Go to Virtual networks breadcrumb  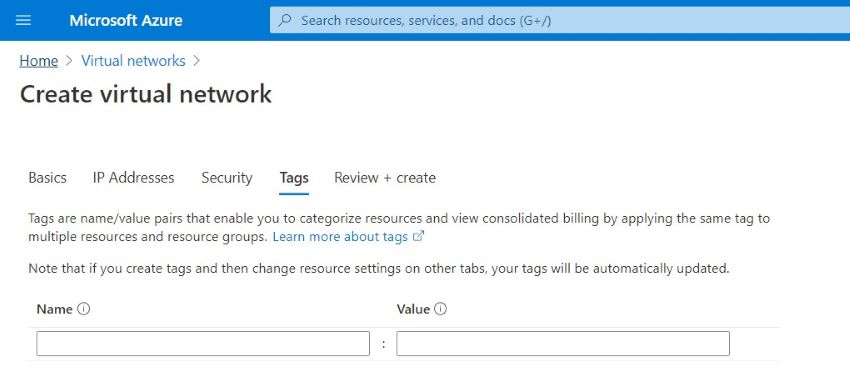point(133,61)
